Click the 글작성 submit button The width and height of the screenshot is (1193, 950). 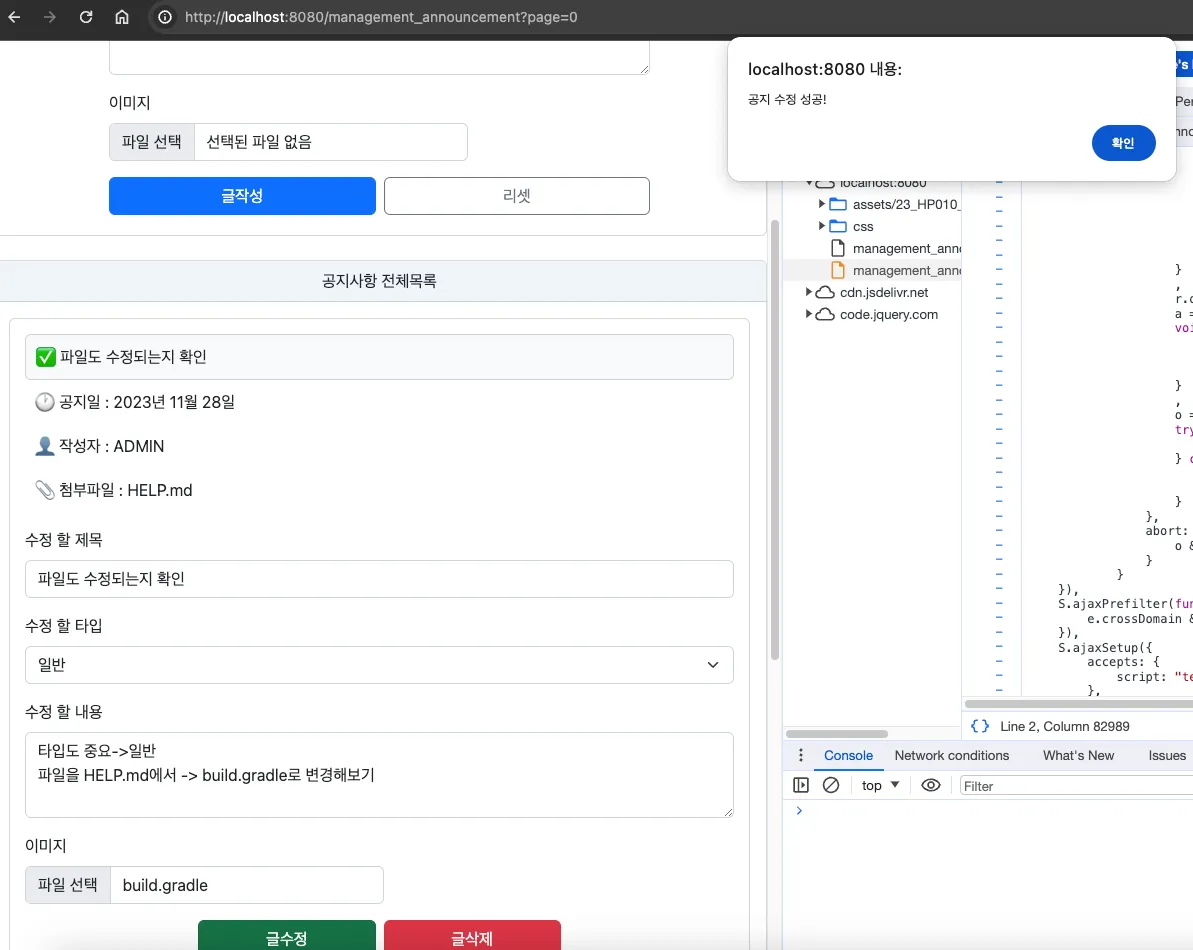[242, 196]
